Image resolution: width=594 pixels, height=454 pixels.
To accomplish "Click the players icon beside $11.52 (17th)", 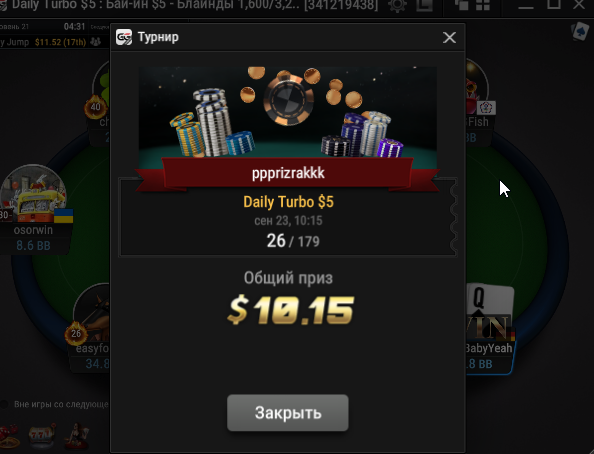I will coord(95,42).
